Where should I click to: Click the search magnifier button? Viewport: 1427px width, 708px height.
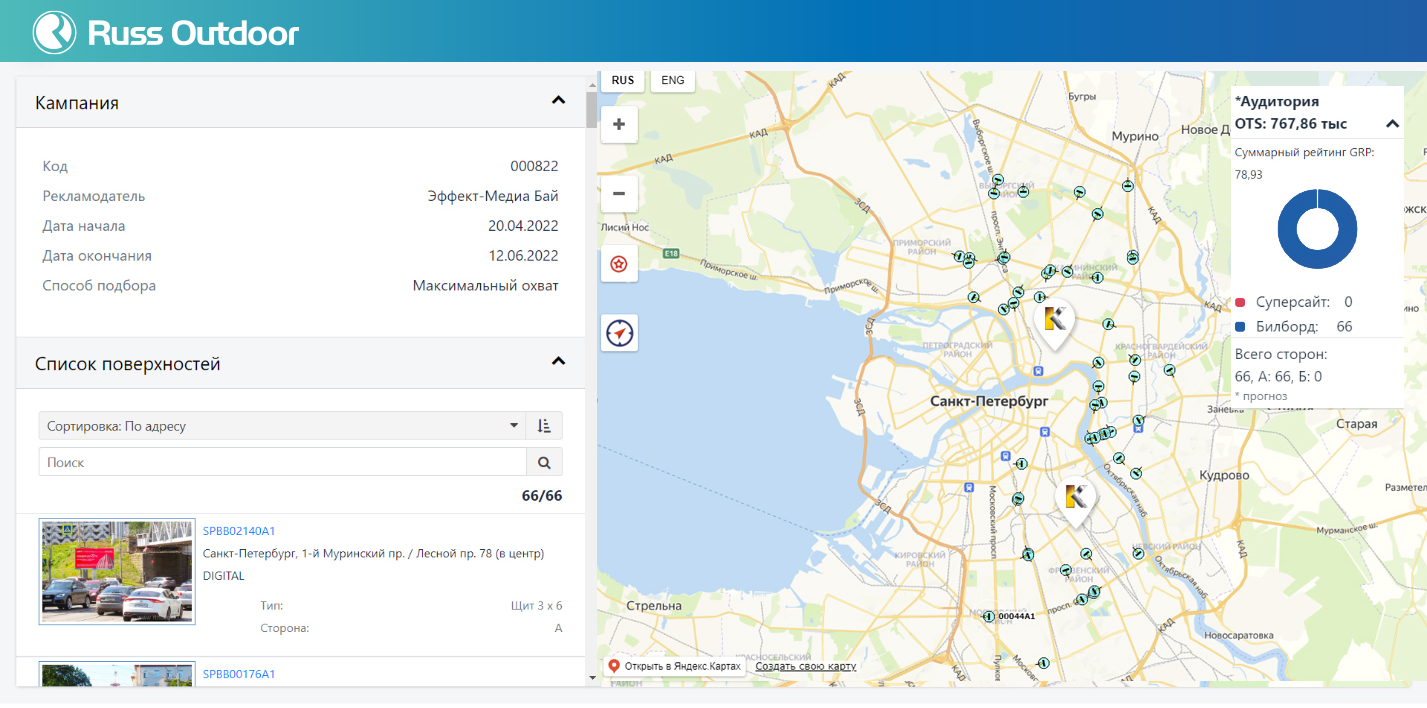coord(544,462)
